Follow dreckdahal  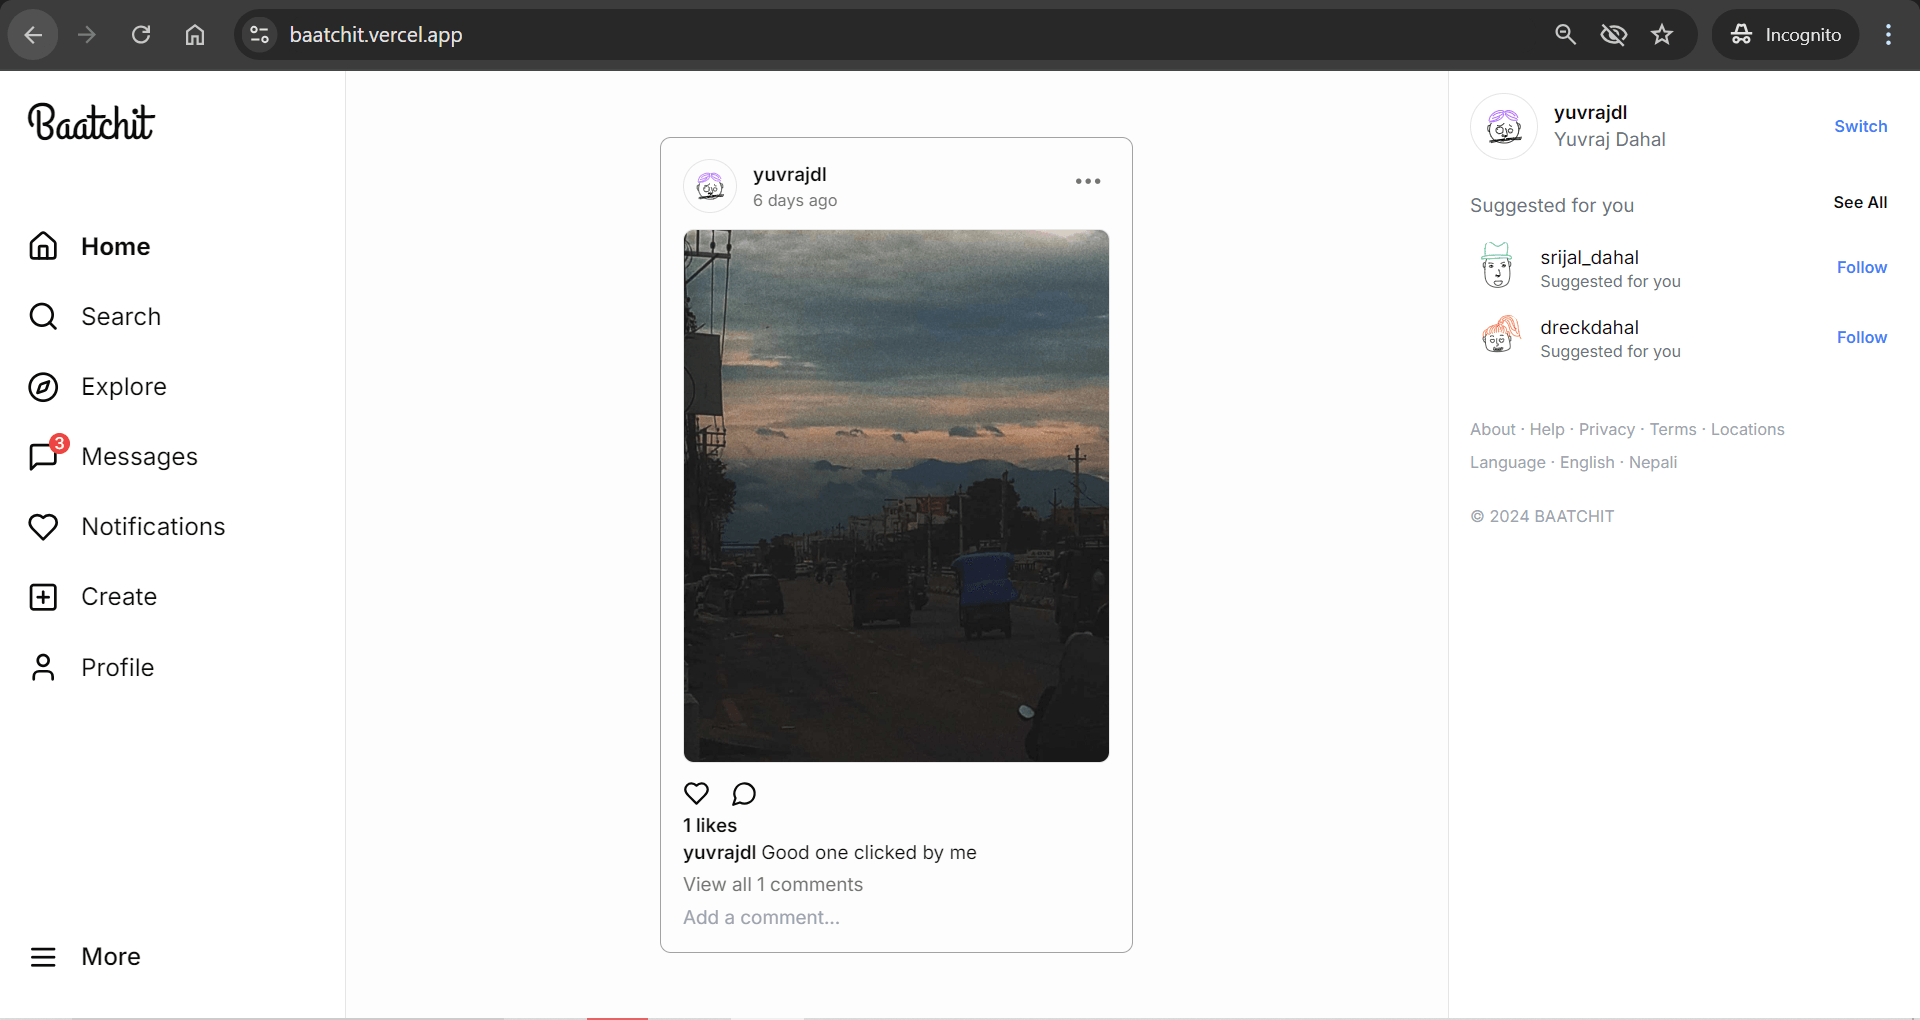tap(1861, 337)
